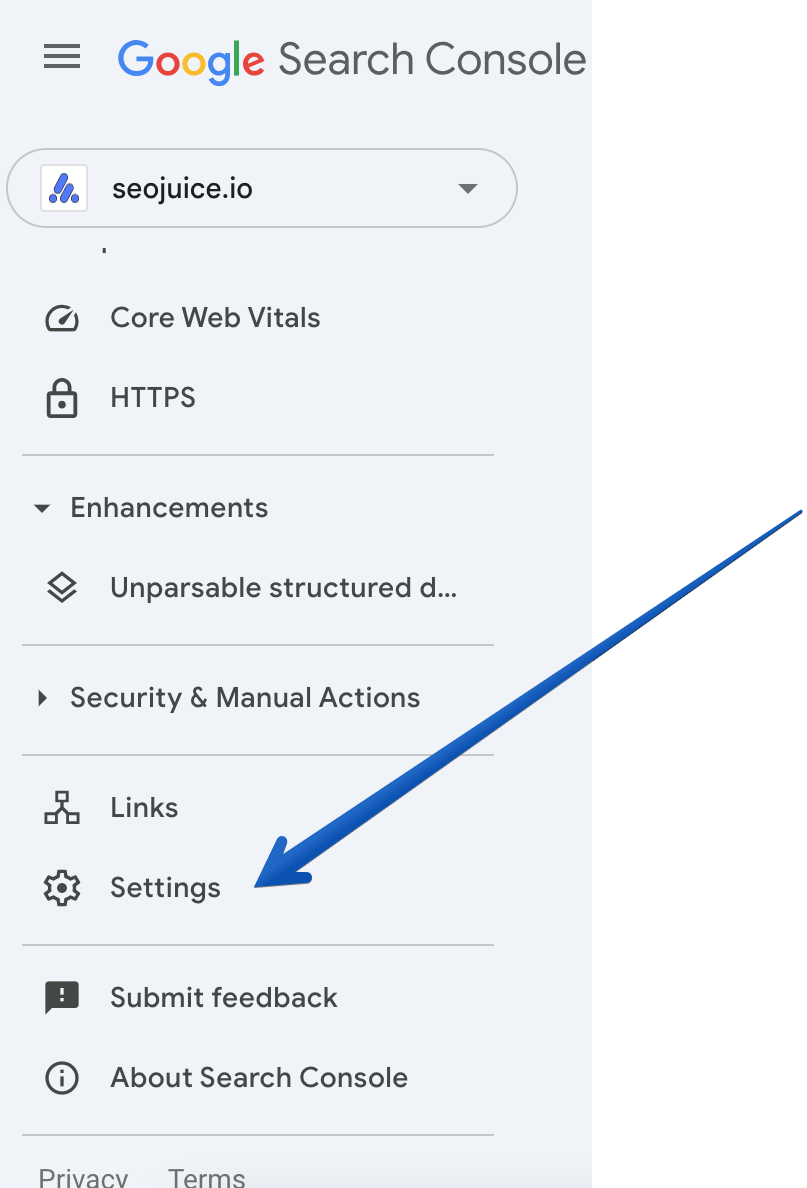Click the About Search Console info icon

click(x=61, y=1078)
